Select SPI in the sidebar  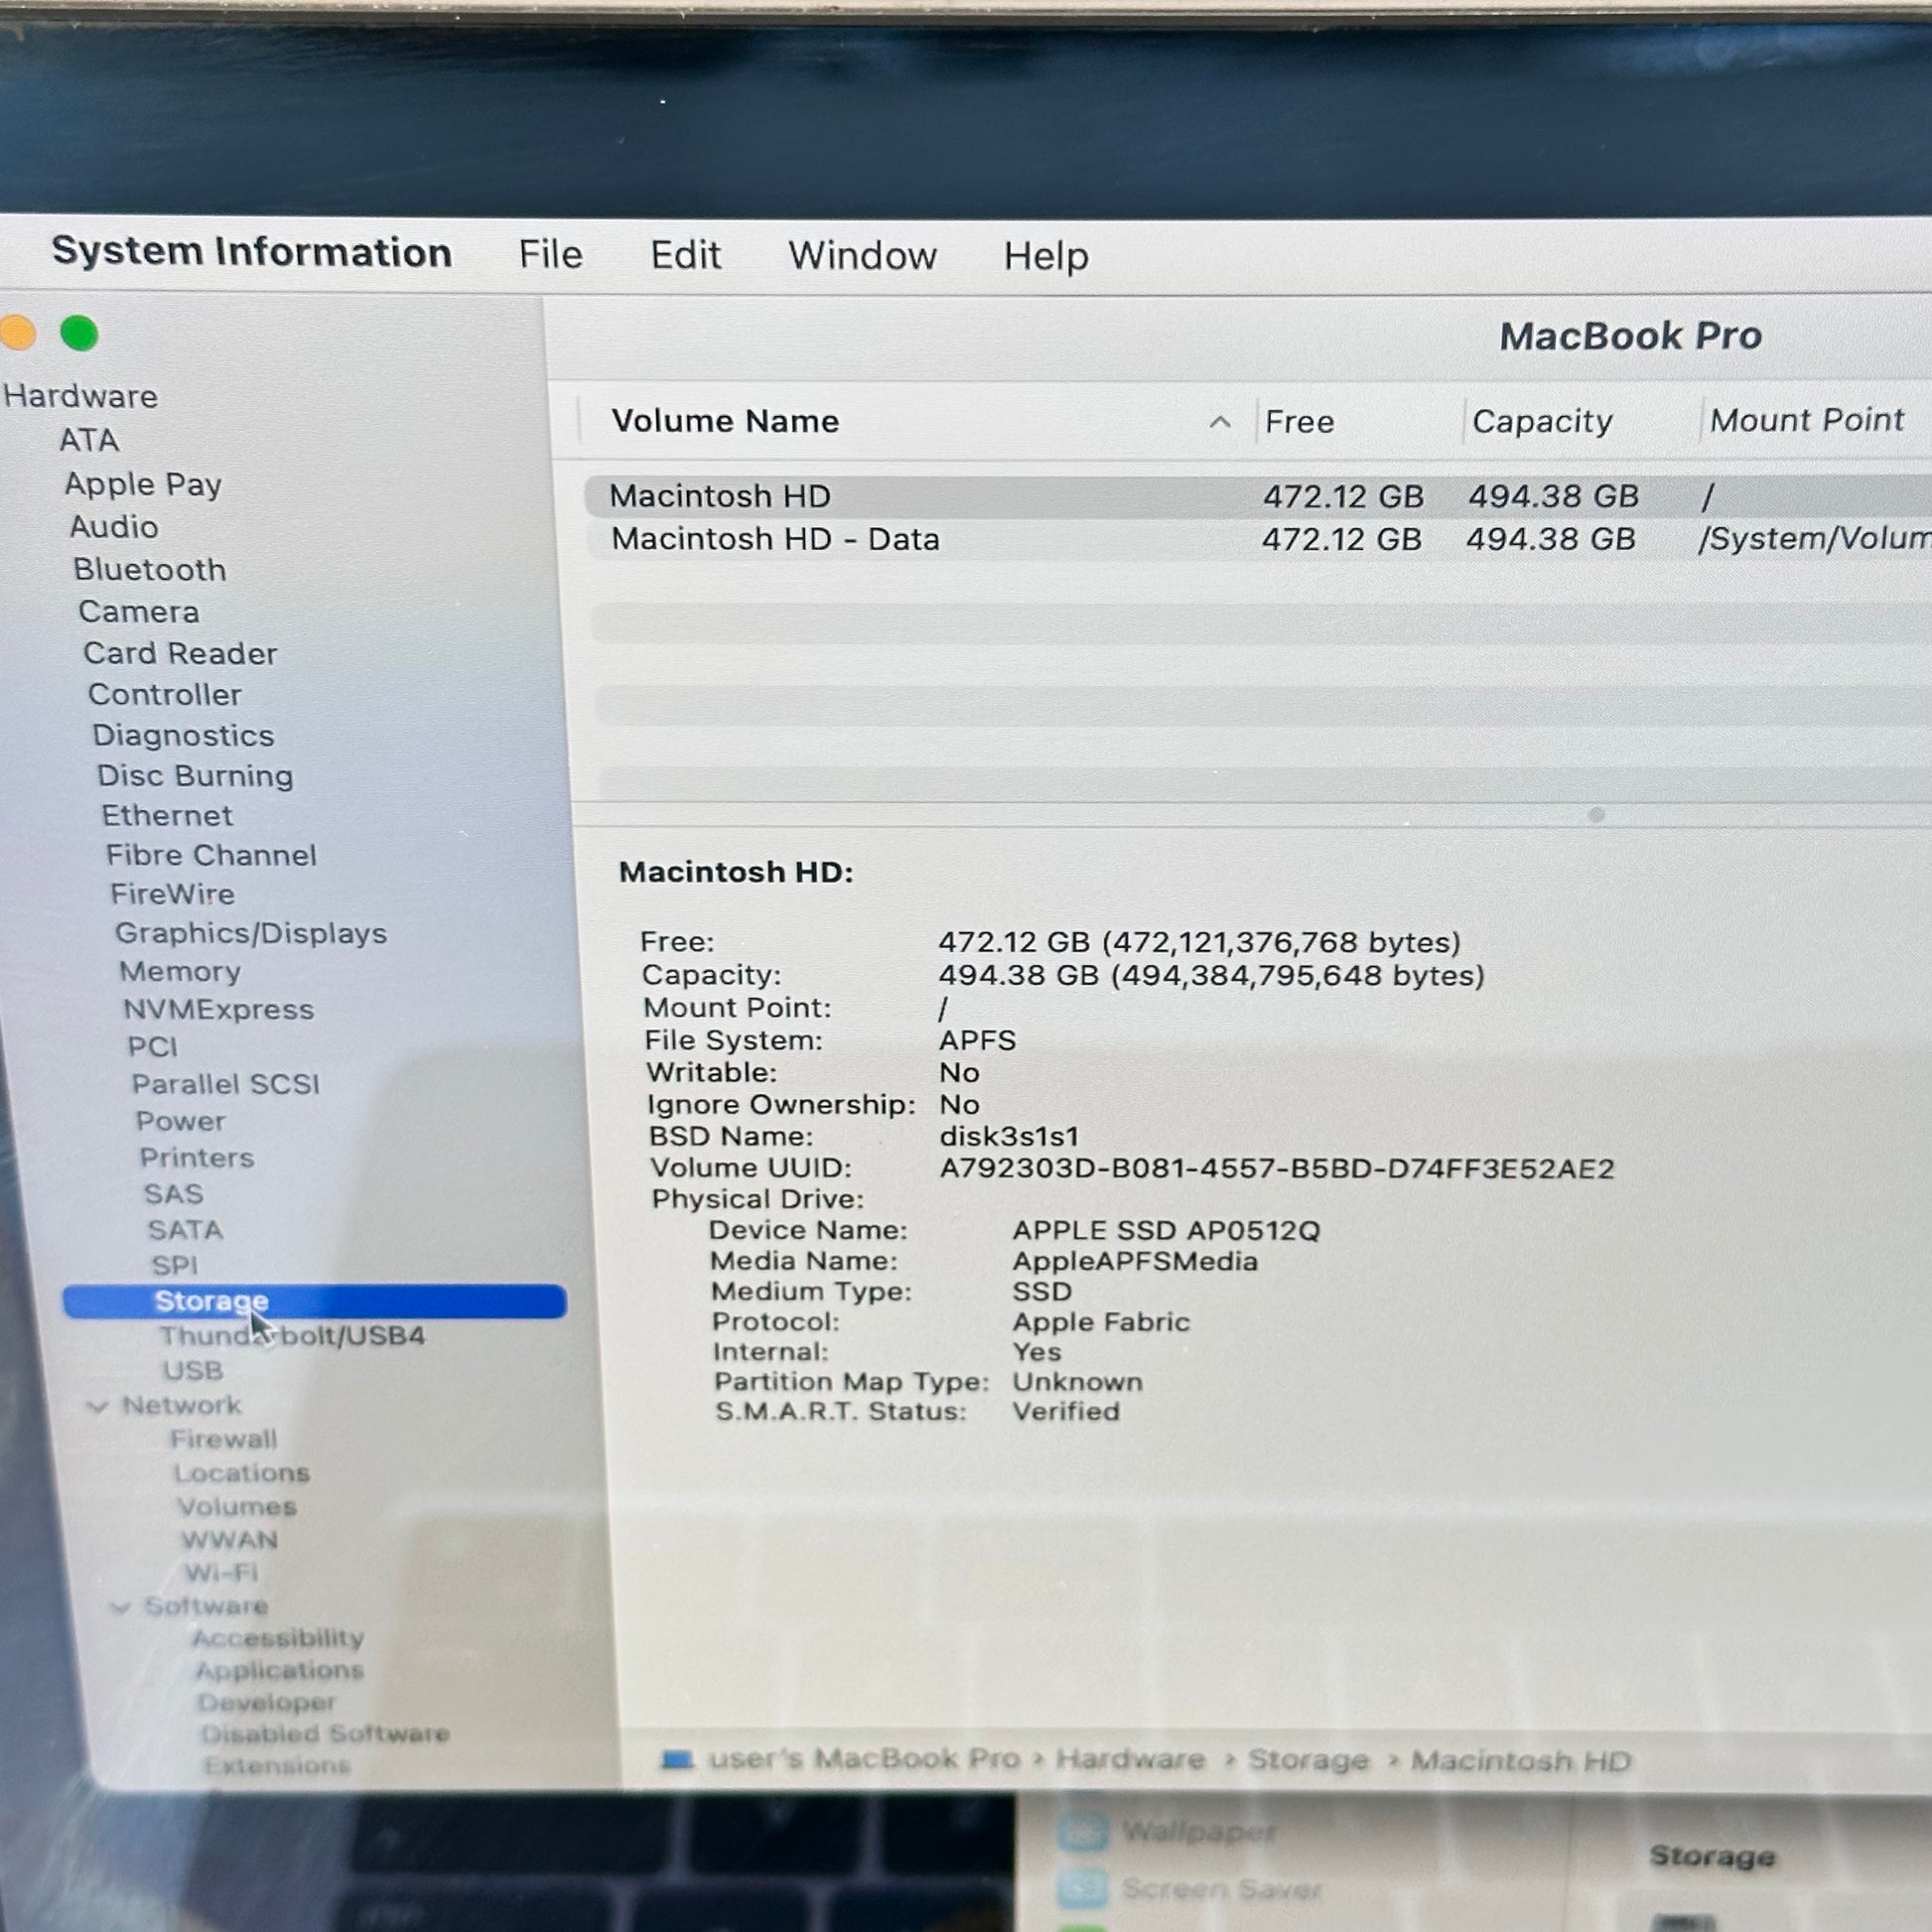click(x=175, y=1265)
